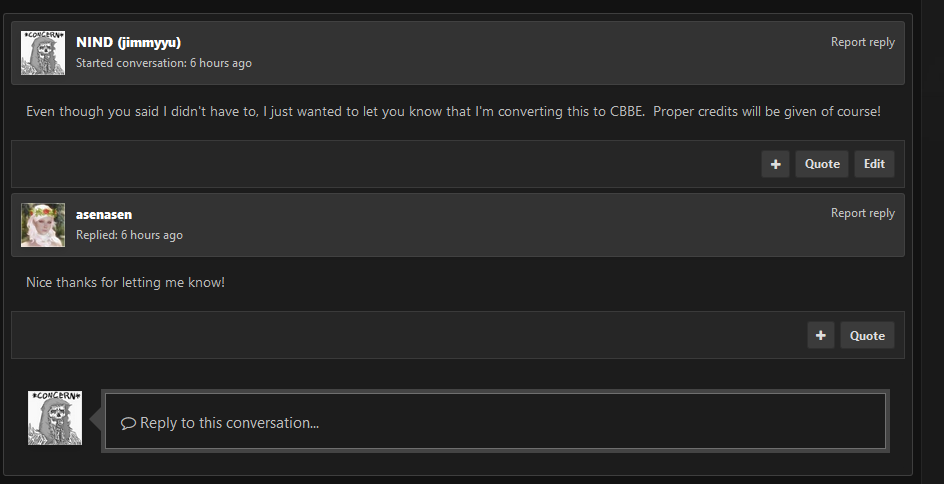Report the reply from NIND
This screenshot has height=484, width=944.
click(x=863, y=42)
